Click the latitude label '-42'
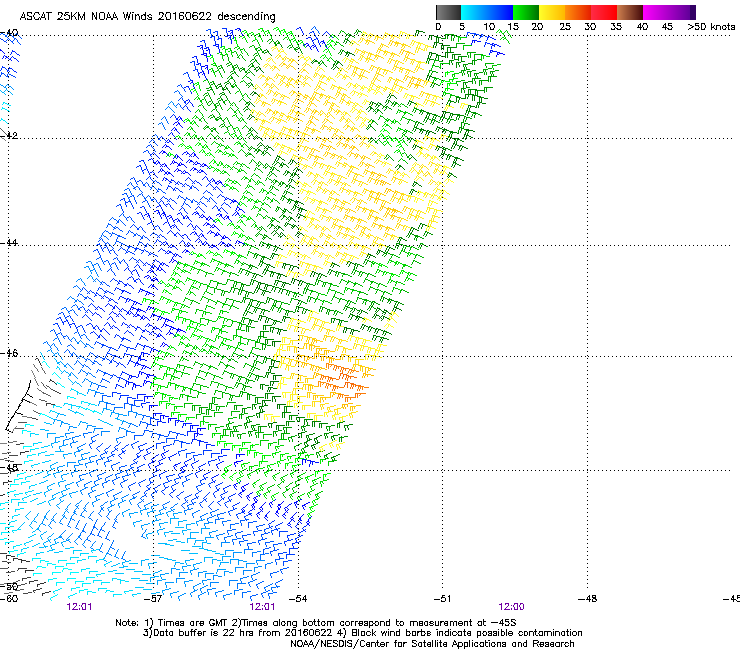Screen dimensions: 740x650 click(9, 135)
